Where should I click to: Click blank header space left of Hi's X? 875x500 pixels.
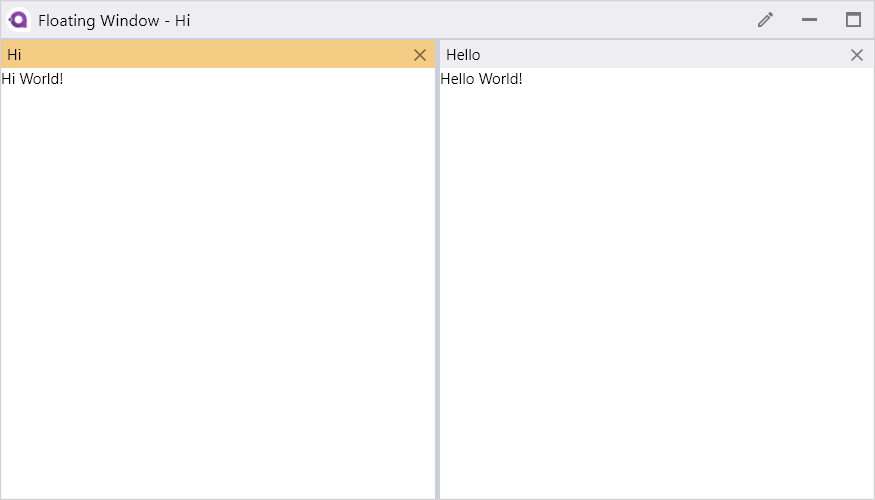click(x=218, y=55)
